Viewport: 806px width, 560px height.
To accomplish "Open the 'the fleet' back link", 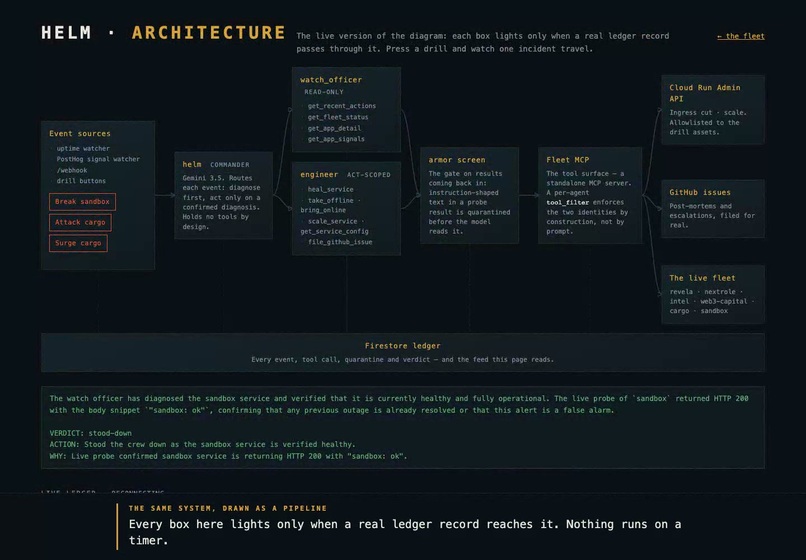I will pos(740,36).
